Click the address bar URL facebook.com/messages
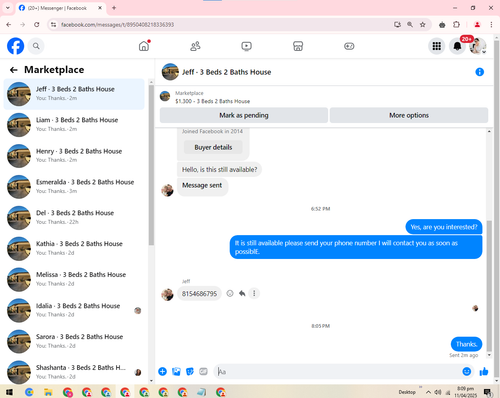 [x=117, y=25]
